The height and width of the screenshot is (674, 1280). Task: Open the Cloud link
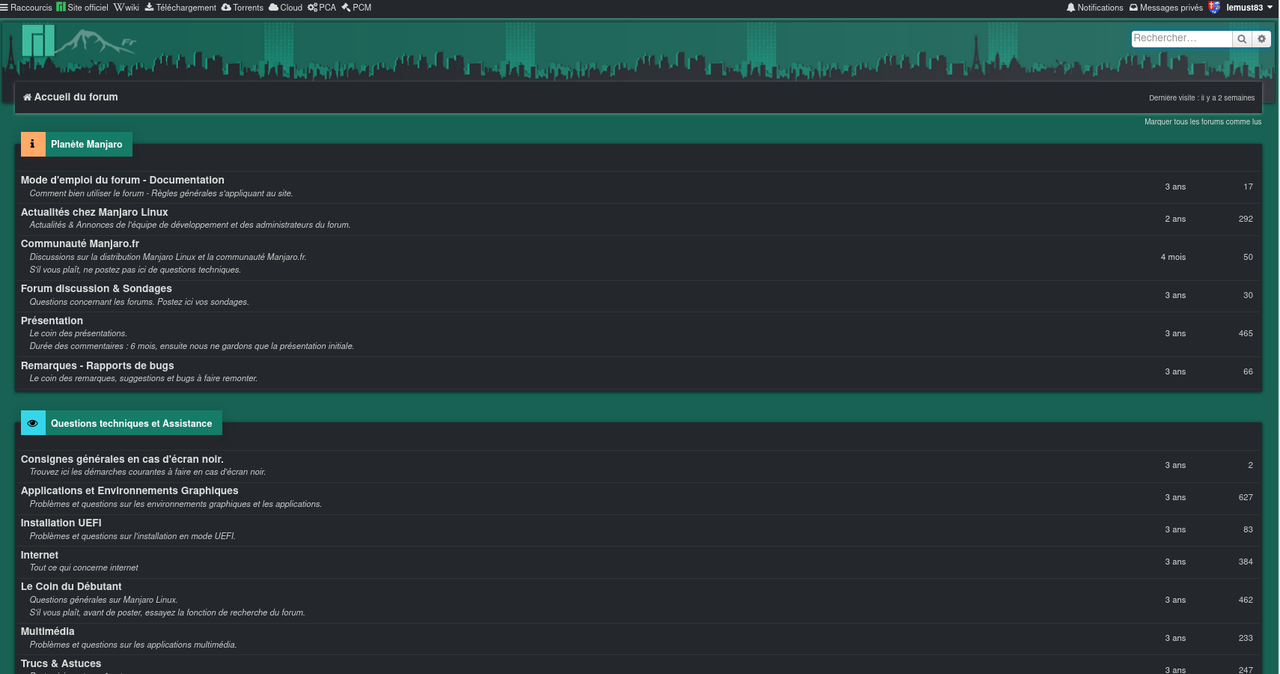286,7
